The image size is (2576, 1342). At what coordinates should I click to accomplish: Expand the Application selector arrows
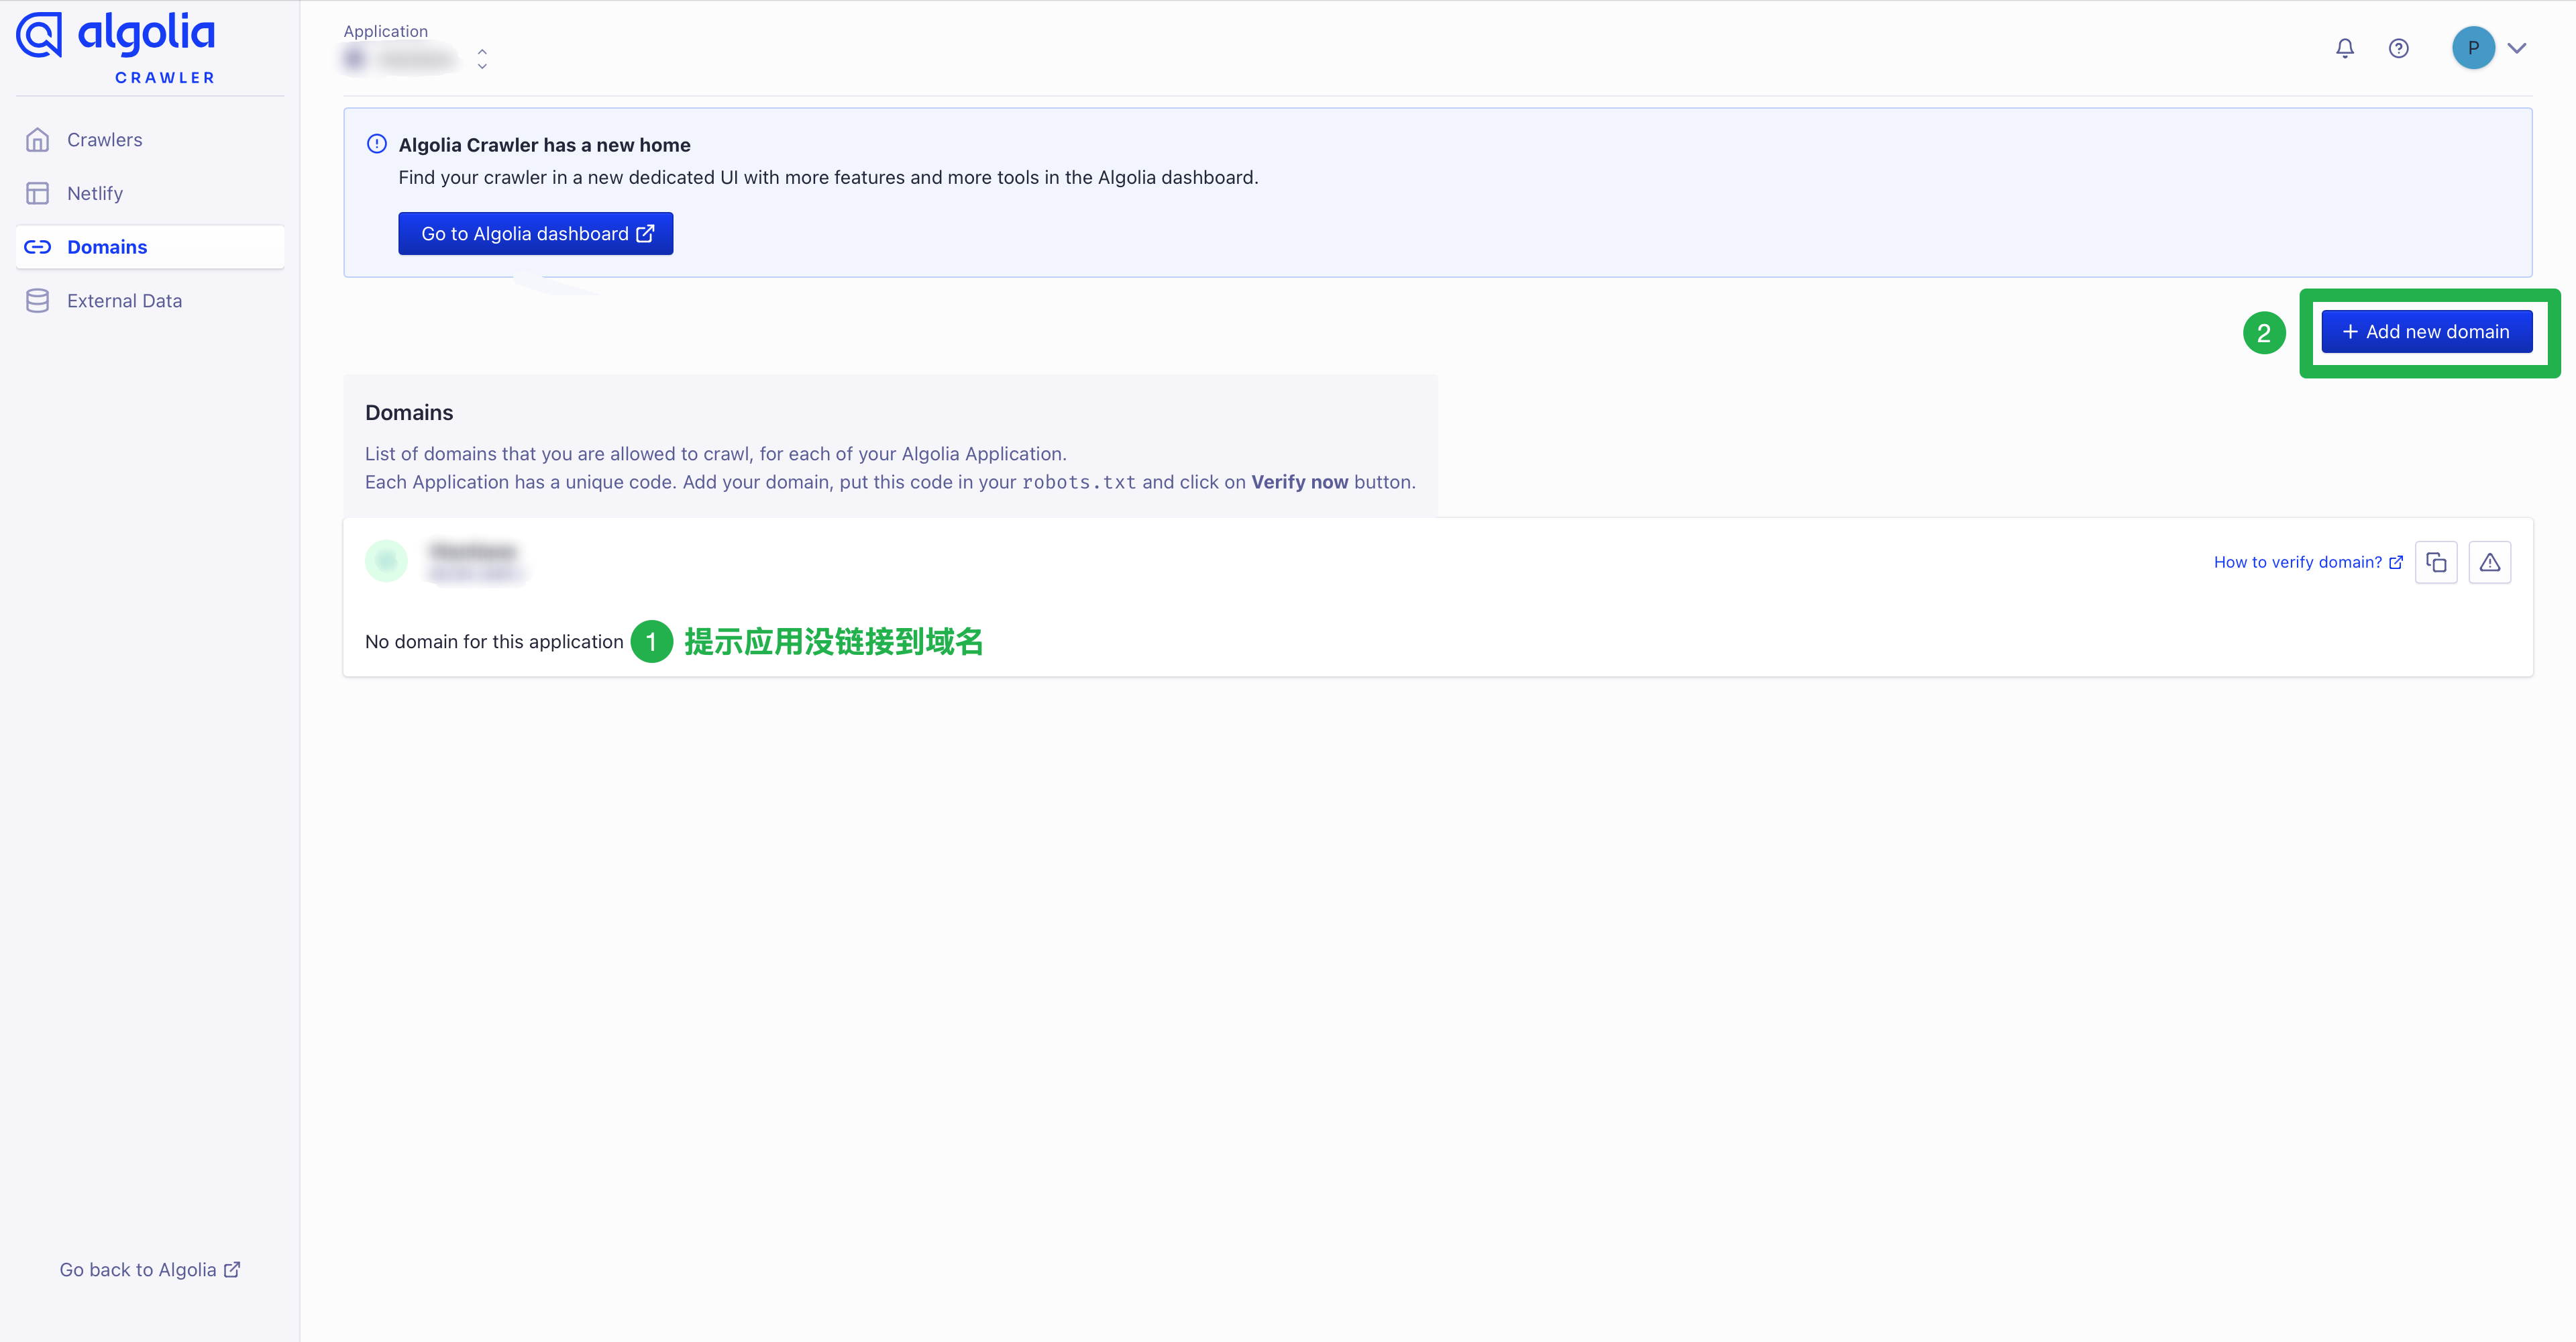pos(482,59)
